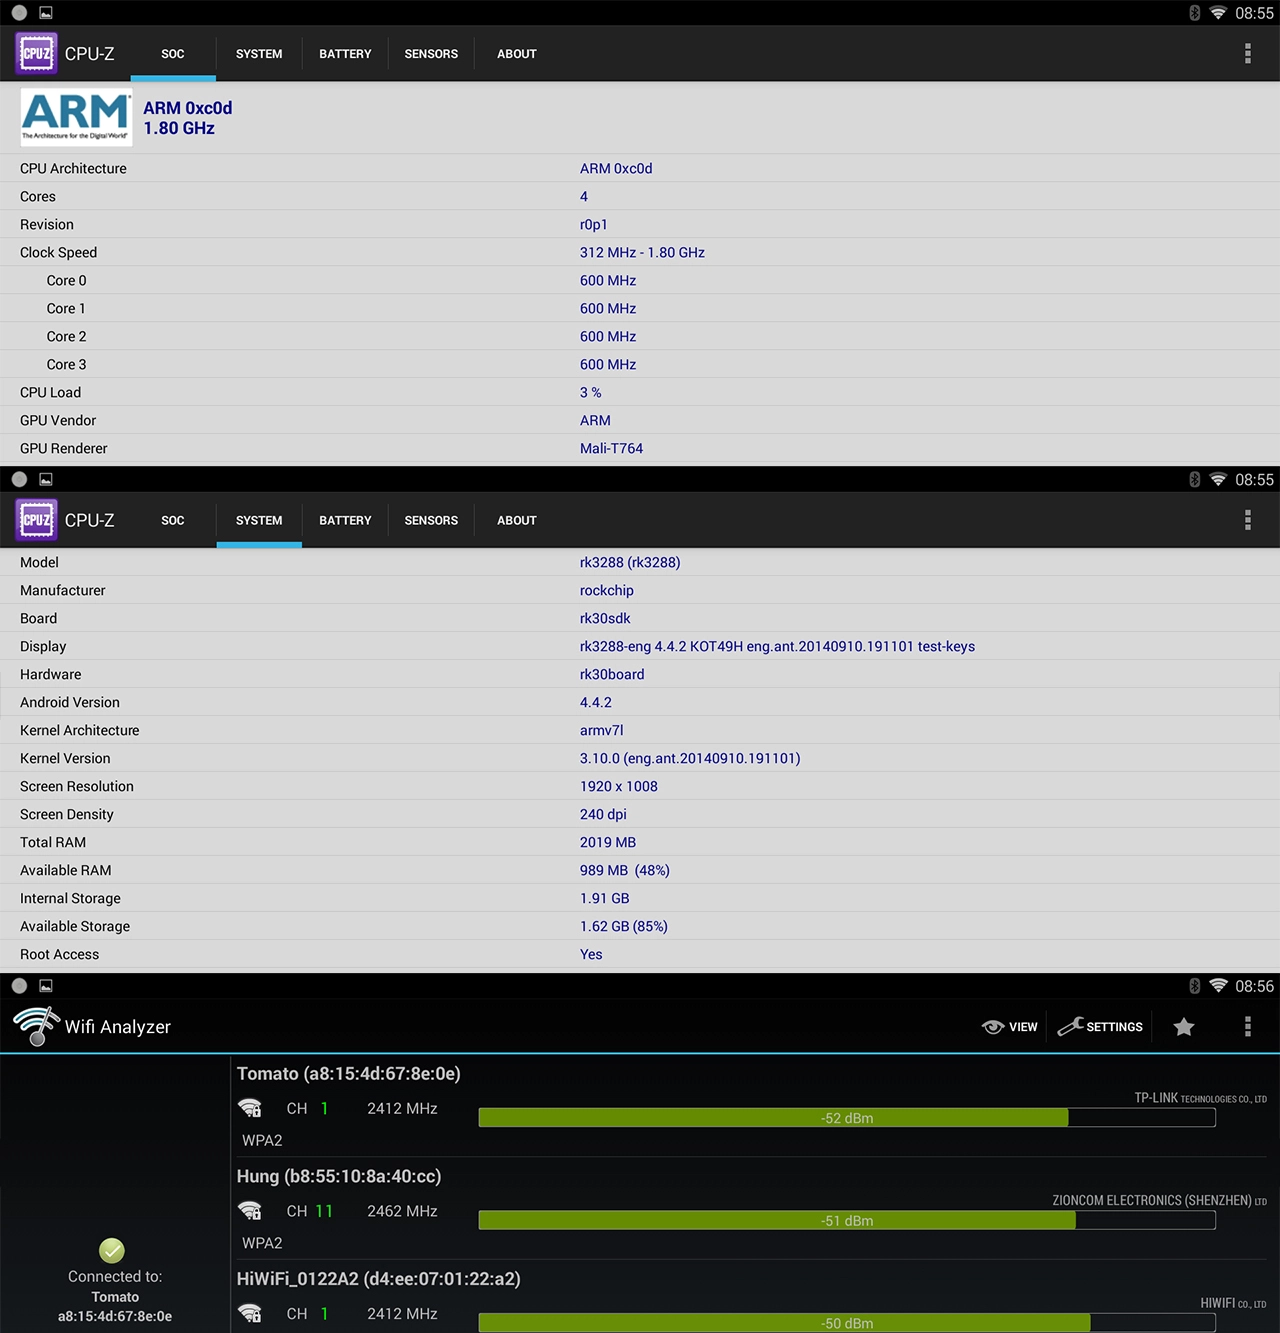The height and width of the screenshot is (1333, 1280).
Task: Click the 'ZIONCOM ELECTRONICS (SHENZHEN)' vendor label
Action: [x=1159, y=1200]
